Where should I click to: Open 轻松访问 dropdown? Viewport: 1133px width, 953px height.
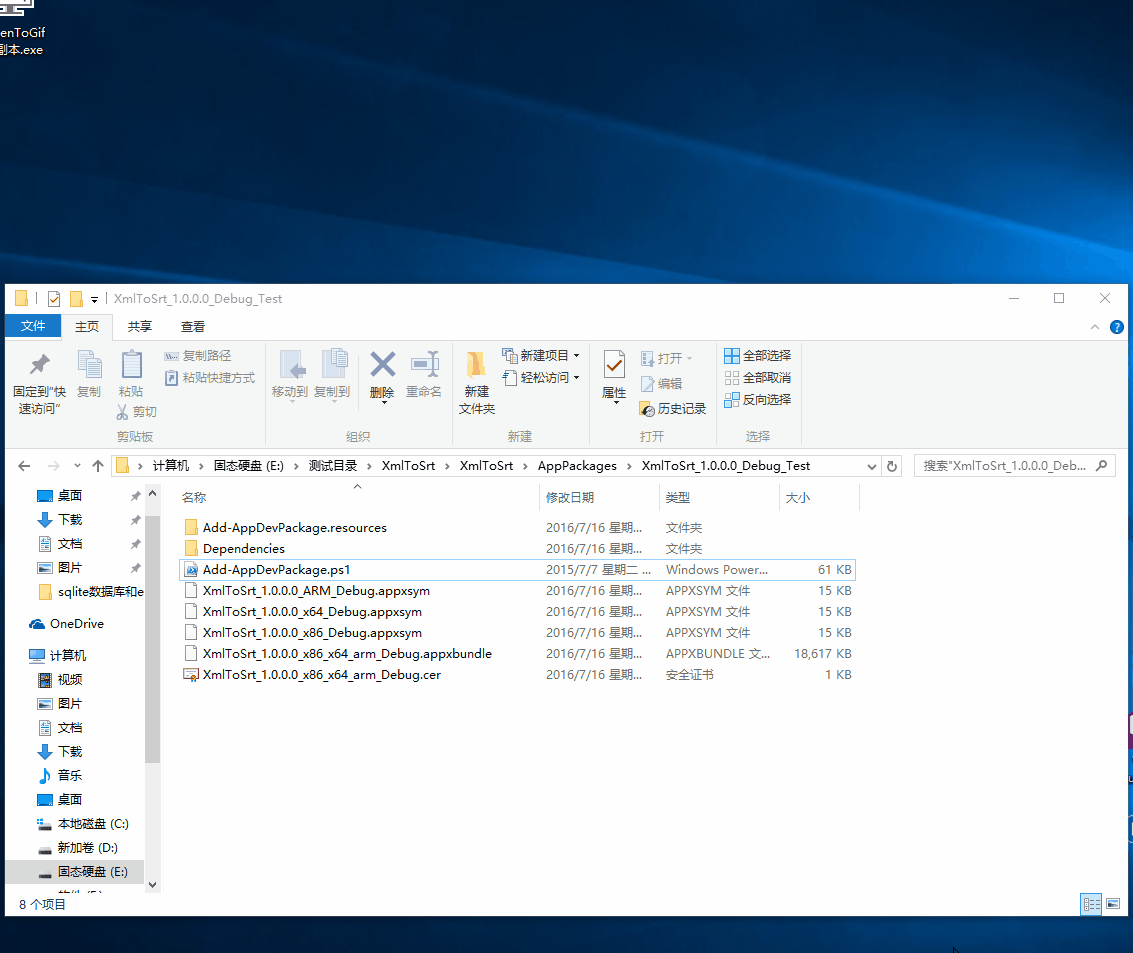click(540, 378)
